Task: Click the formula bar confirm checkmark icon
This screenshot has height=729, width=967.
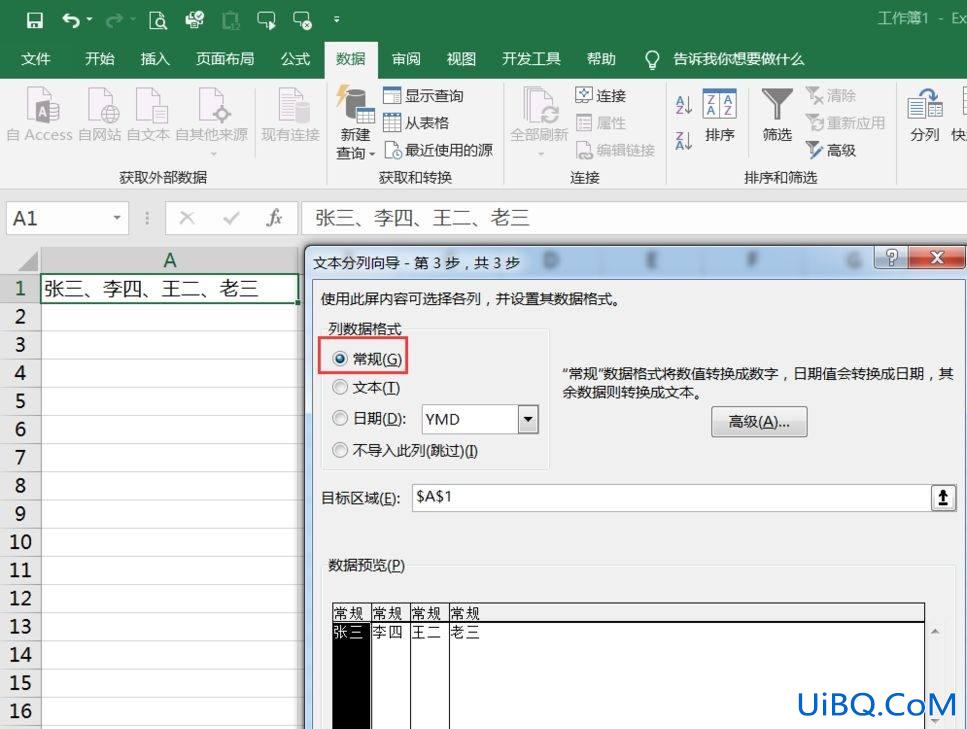Action: 231,218
